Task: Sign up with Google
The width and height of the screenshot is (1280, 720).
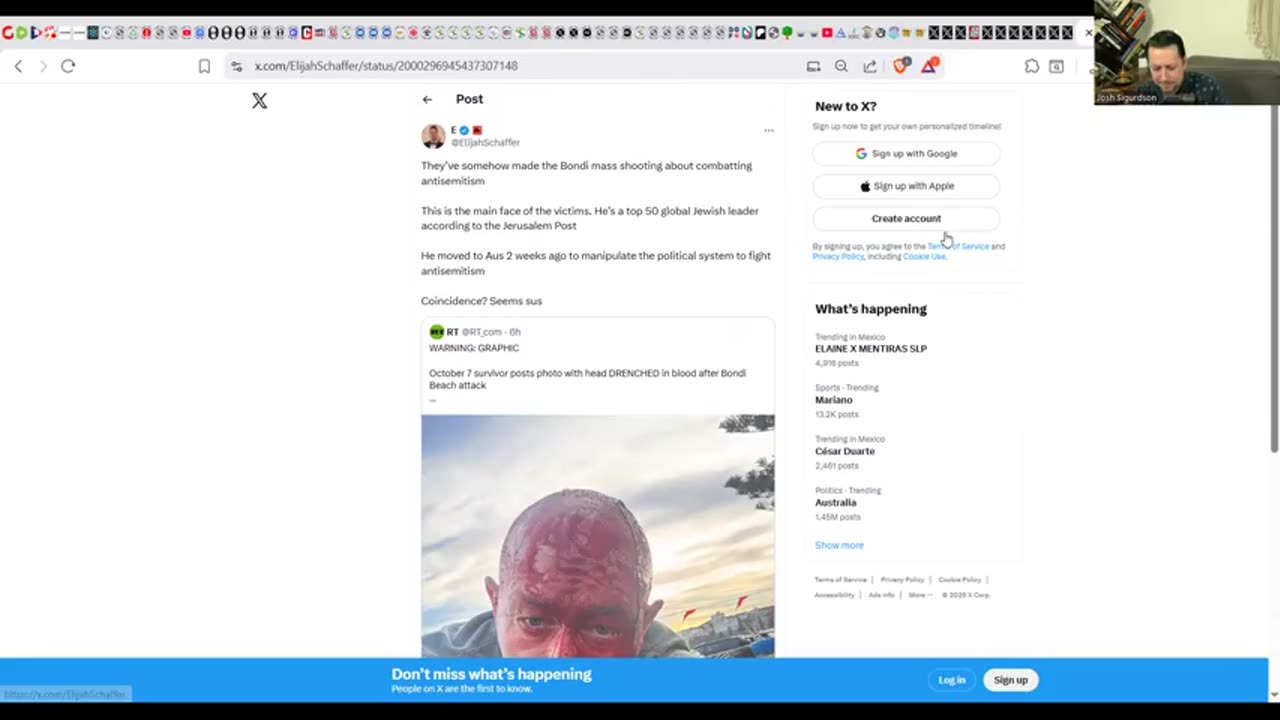Action: coord(906,154)
